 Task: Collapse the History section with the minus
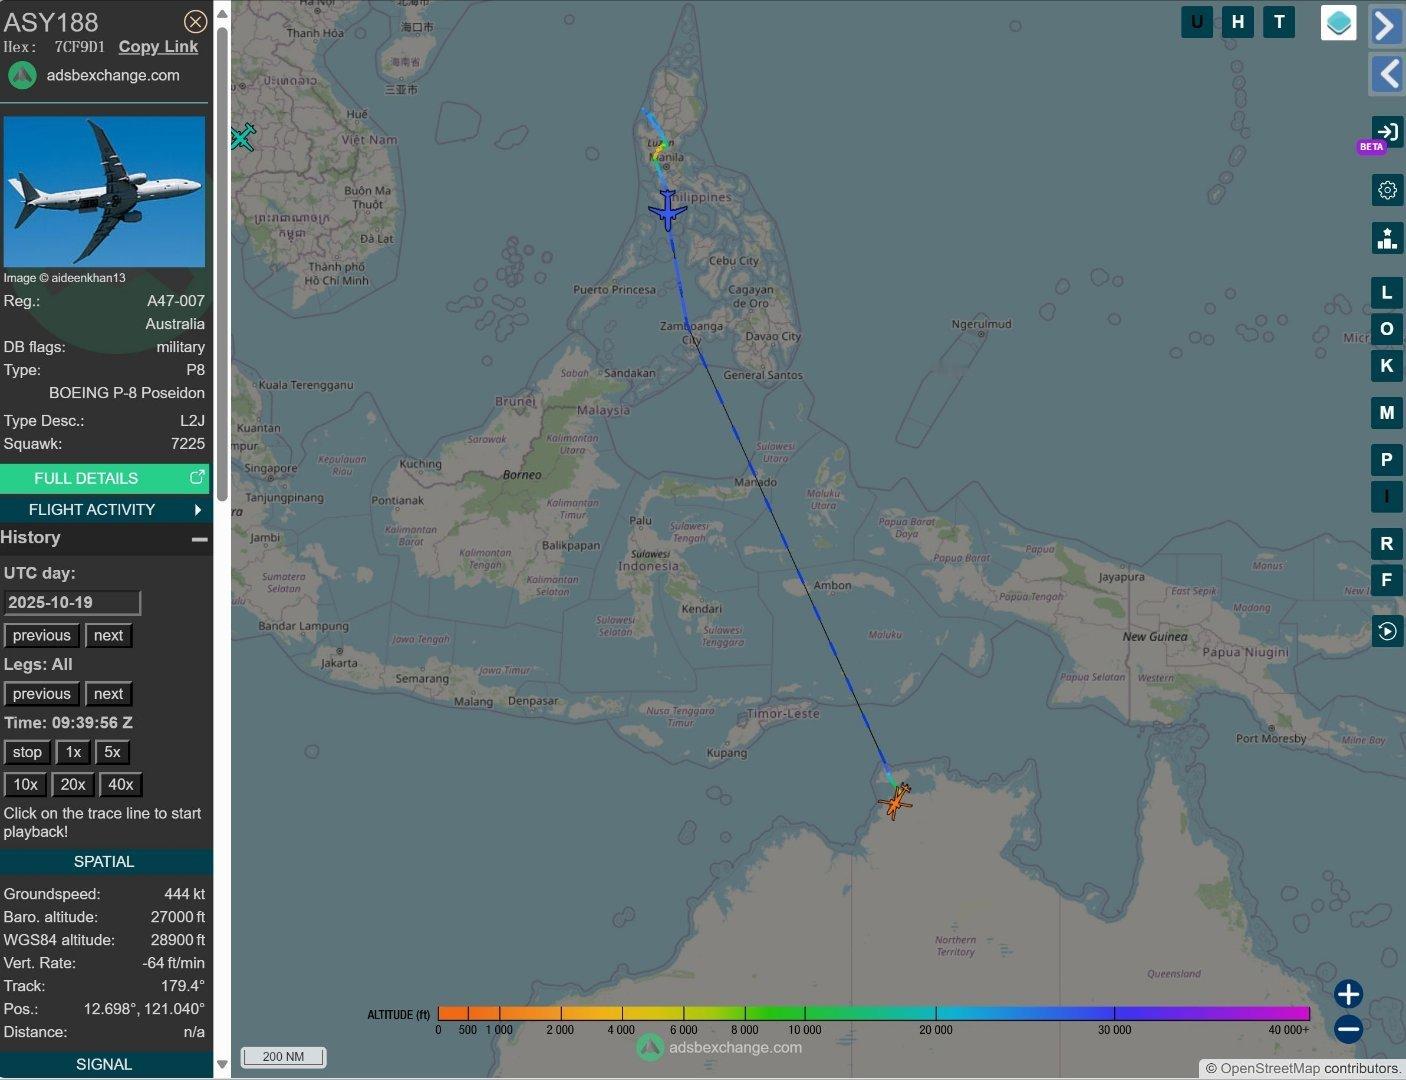pyautogui.click(x=200, y=539)
